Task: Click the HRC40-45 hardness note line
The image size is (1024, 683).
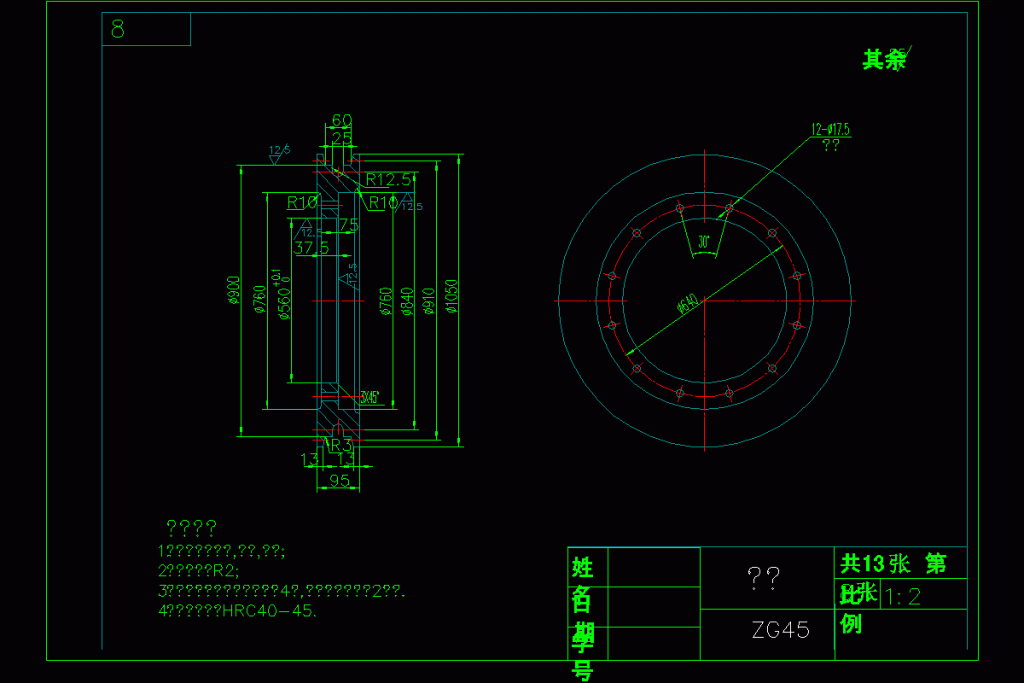Action: click(x=238, y=611)
